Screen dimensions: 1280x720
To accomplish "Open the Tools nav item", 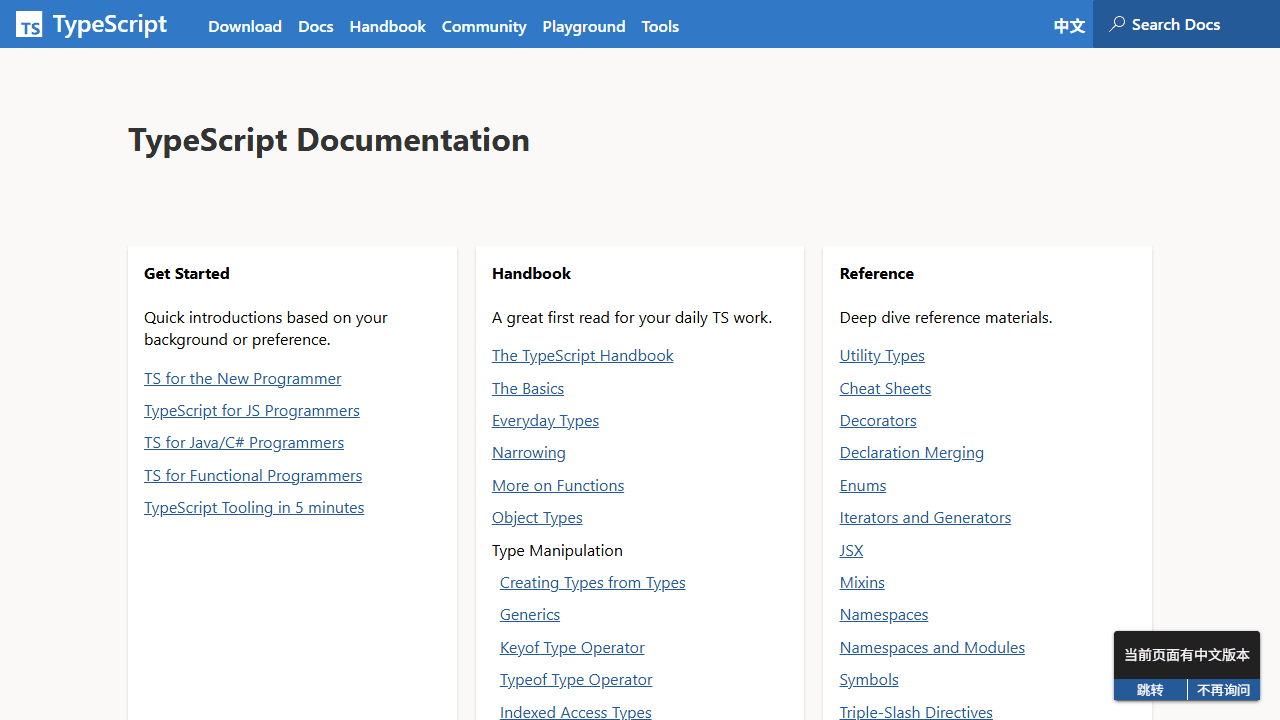I will 660,26.
